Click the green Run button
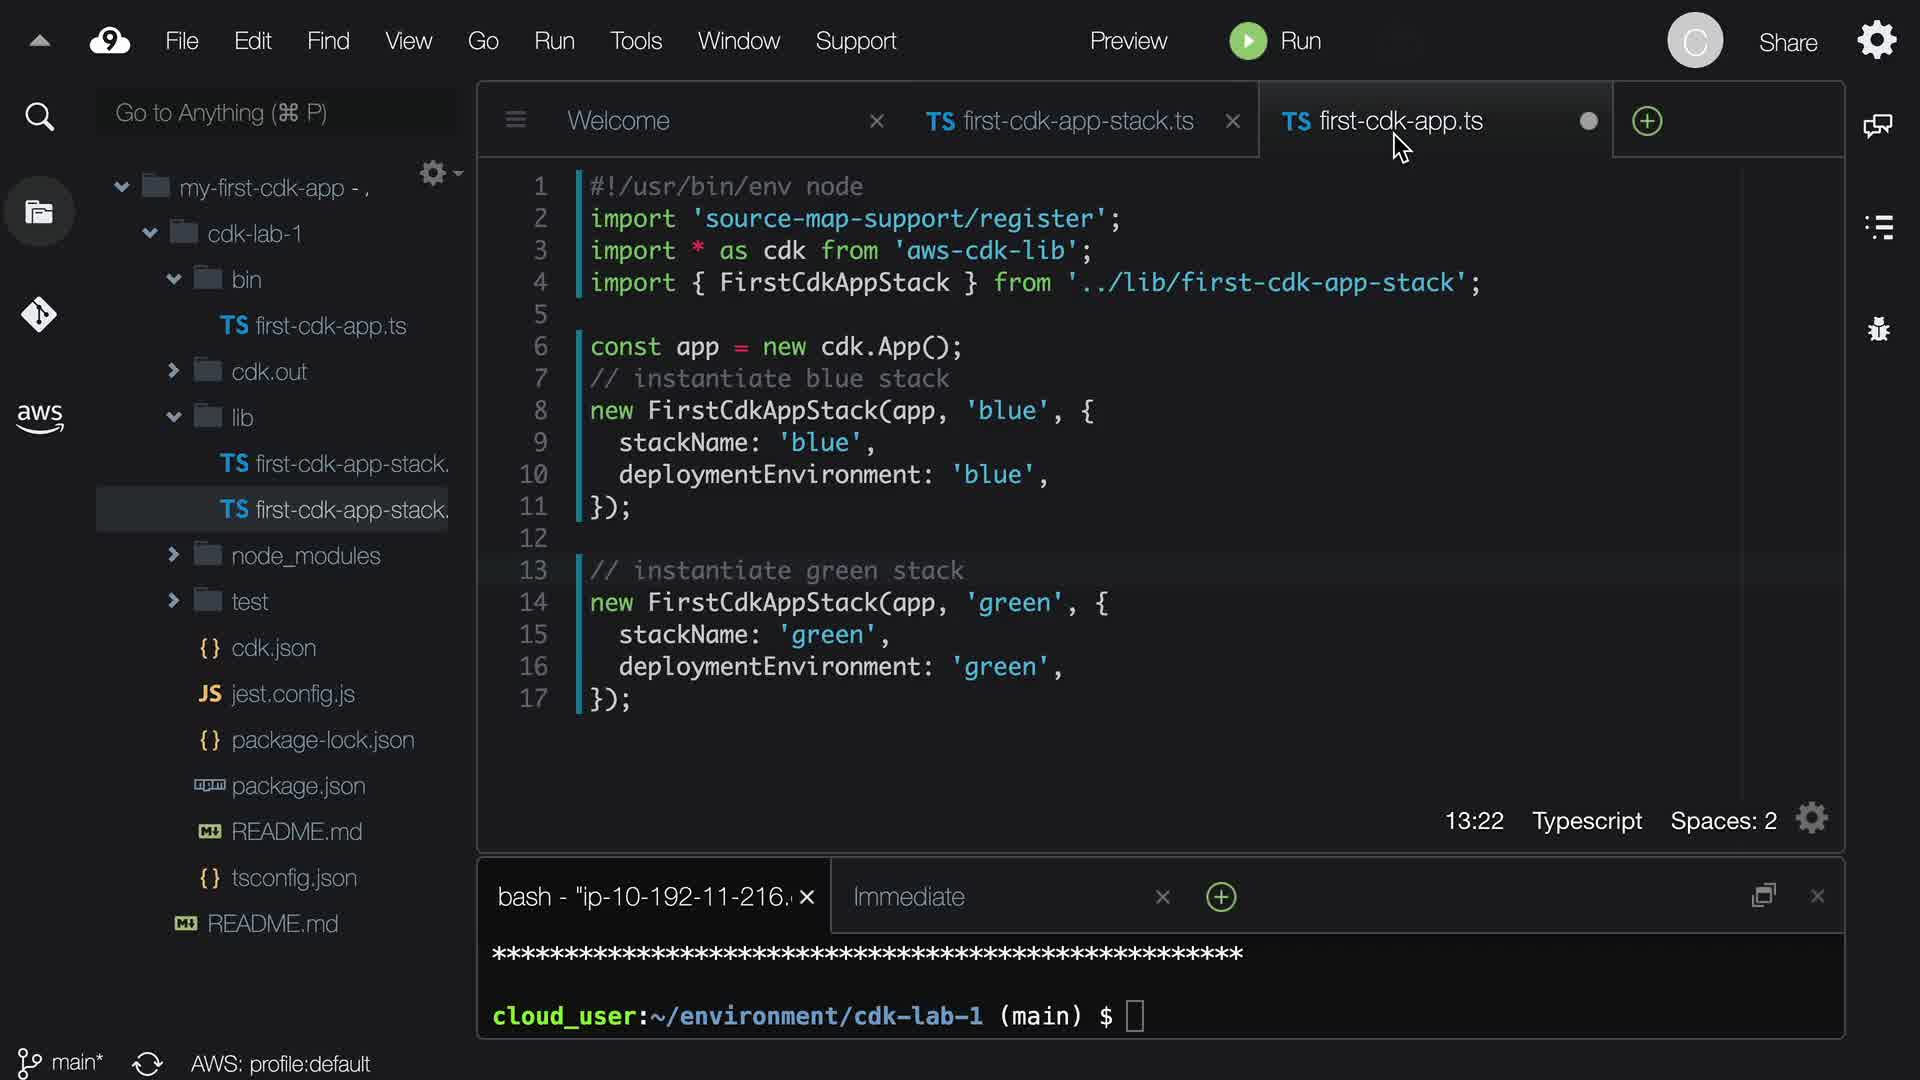 tap(1275, 41)
